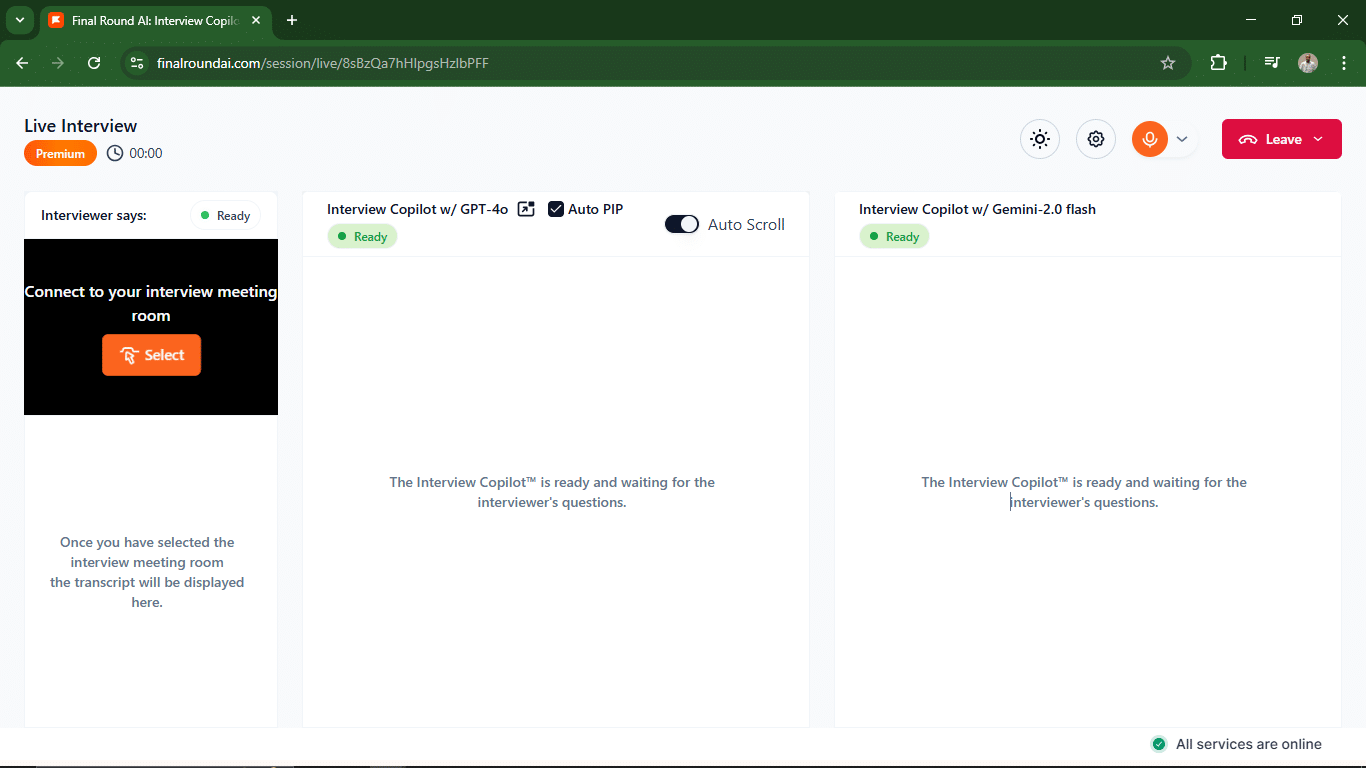Close the Final Round AI tab
The height and width of the screenshot is (768, 1366).
click(x=256, y=20)
